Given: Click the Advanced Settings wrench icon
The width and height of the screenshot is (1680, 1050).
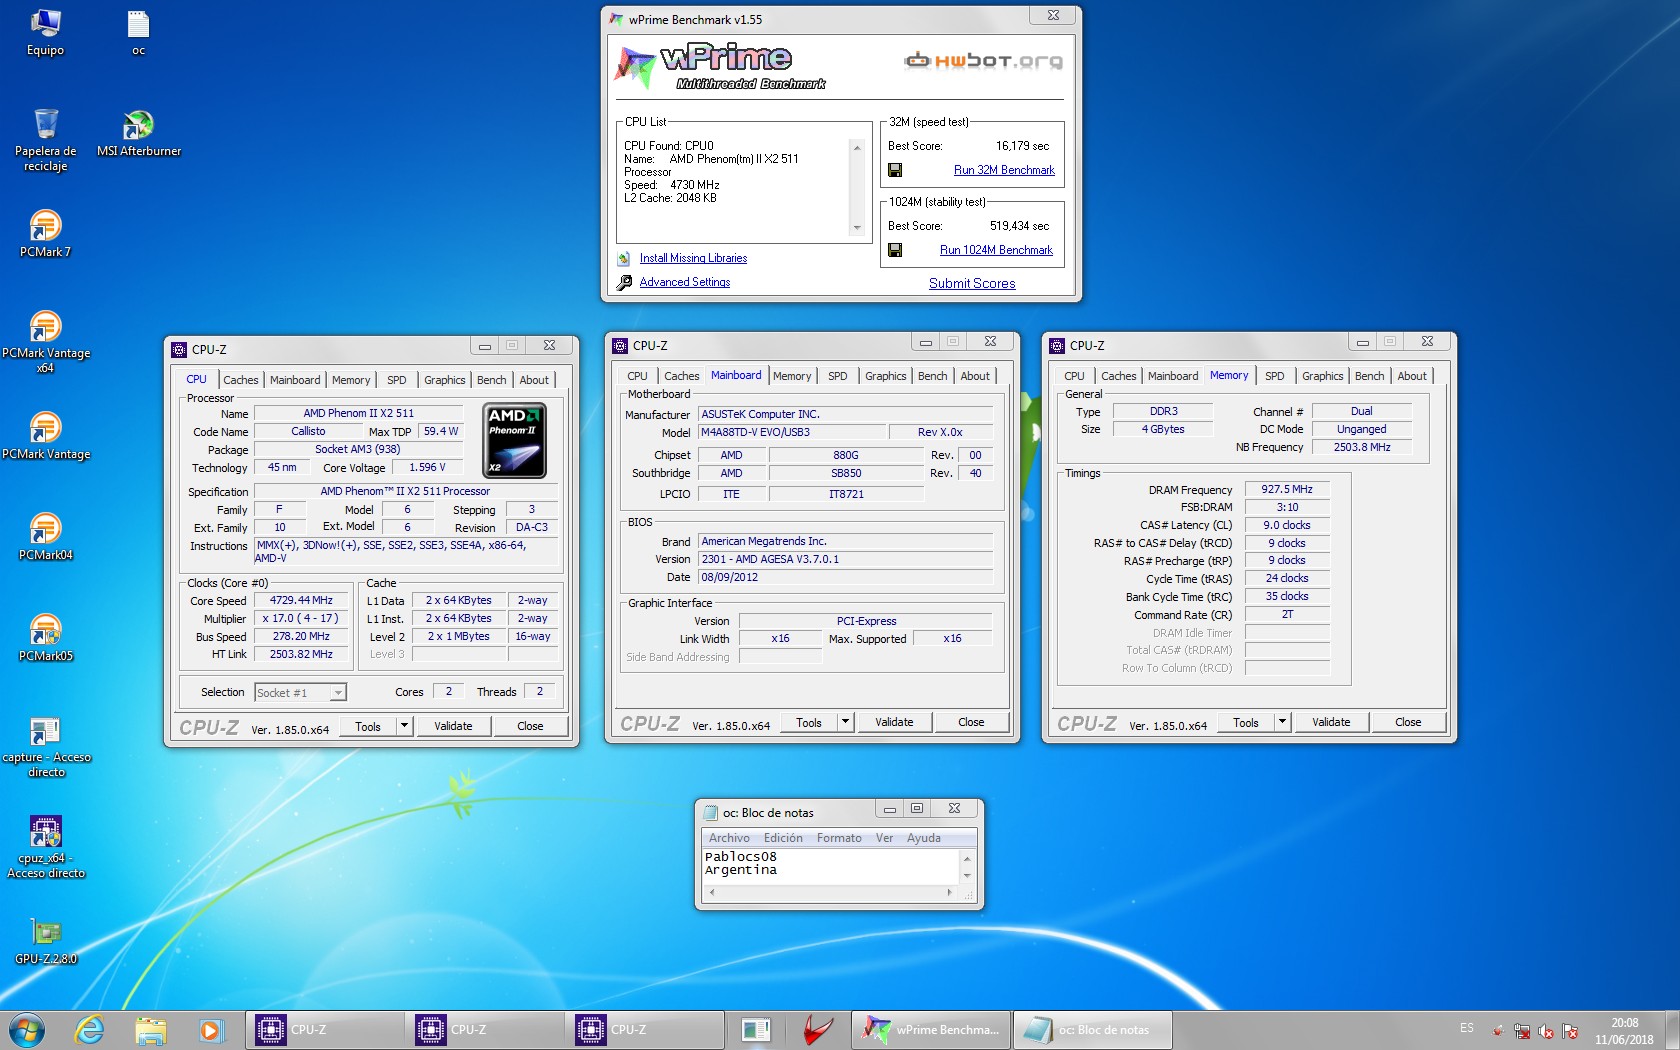Looking at the screenshot, I should coord(624,282).
